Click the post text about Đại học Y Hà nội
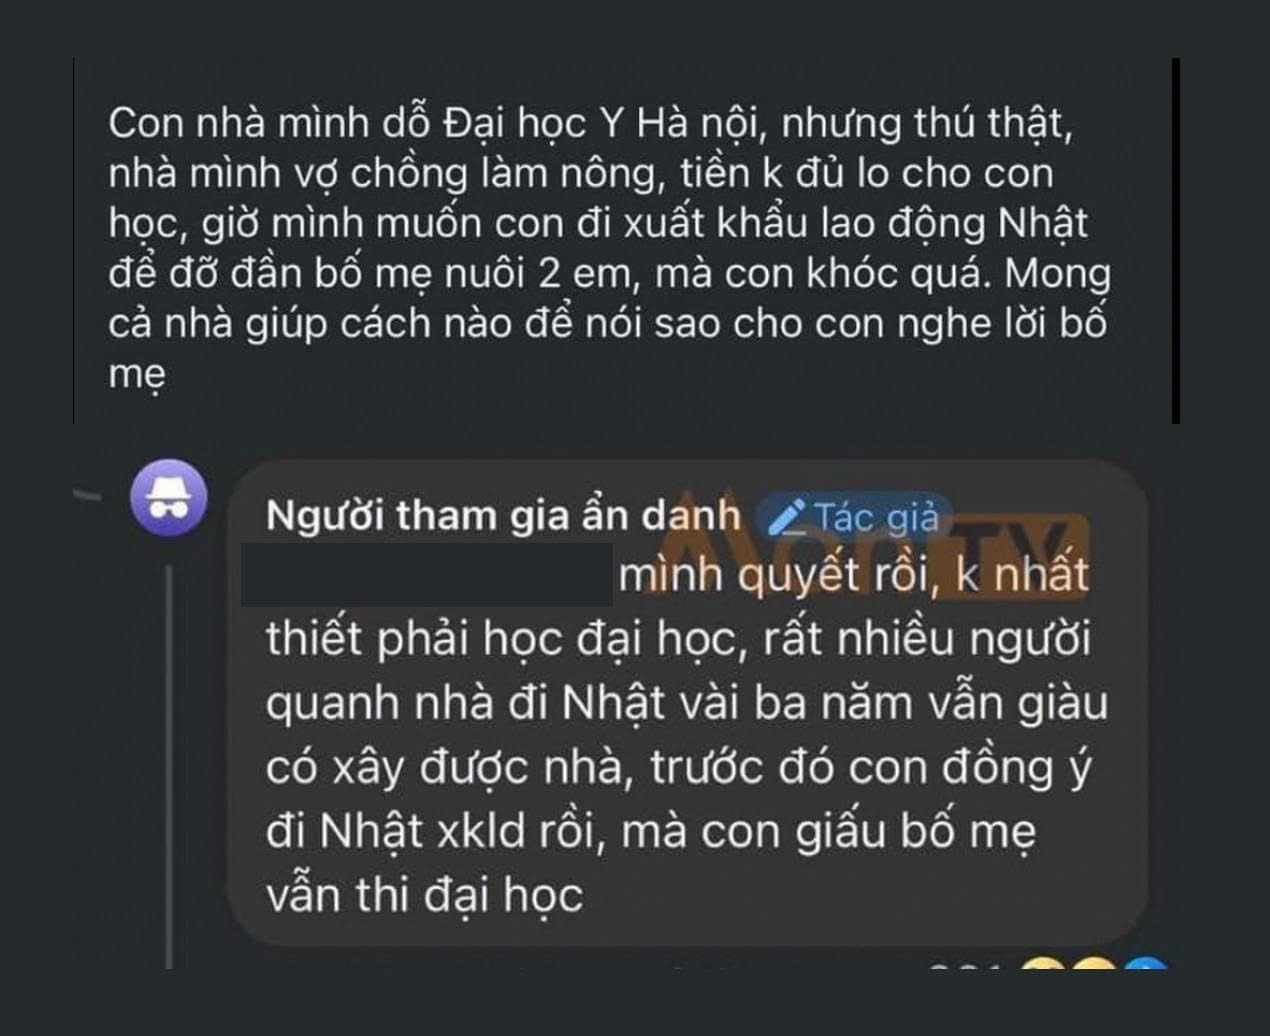Viewport: 1270px width, 1036px height. click(x=610, y=247)
